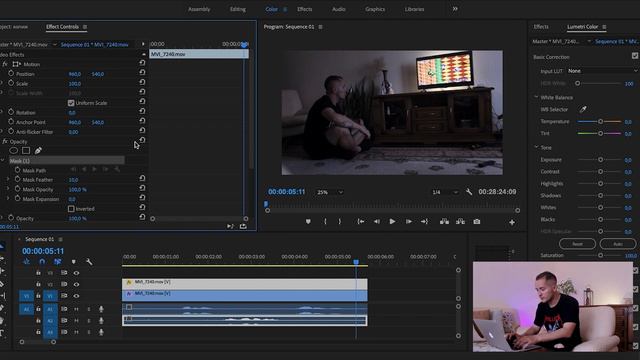This screenshot has height=360, width=640.
Task: Collapse the Mask (1) group
Action: tap(2, 161)
